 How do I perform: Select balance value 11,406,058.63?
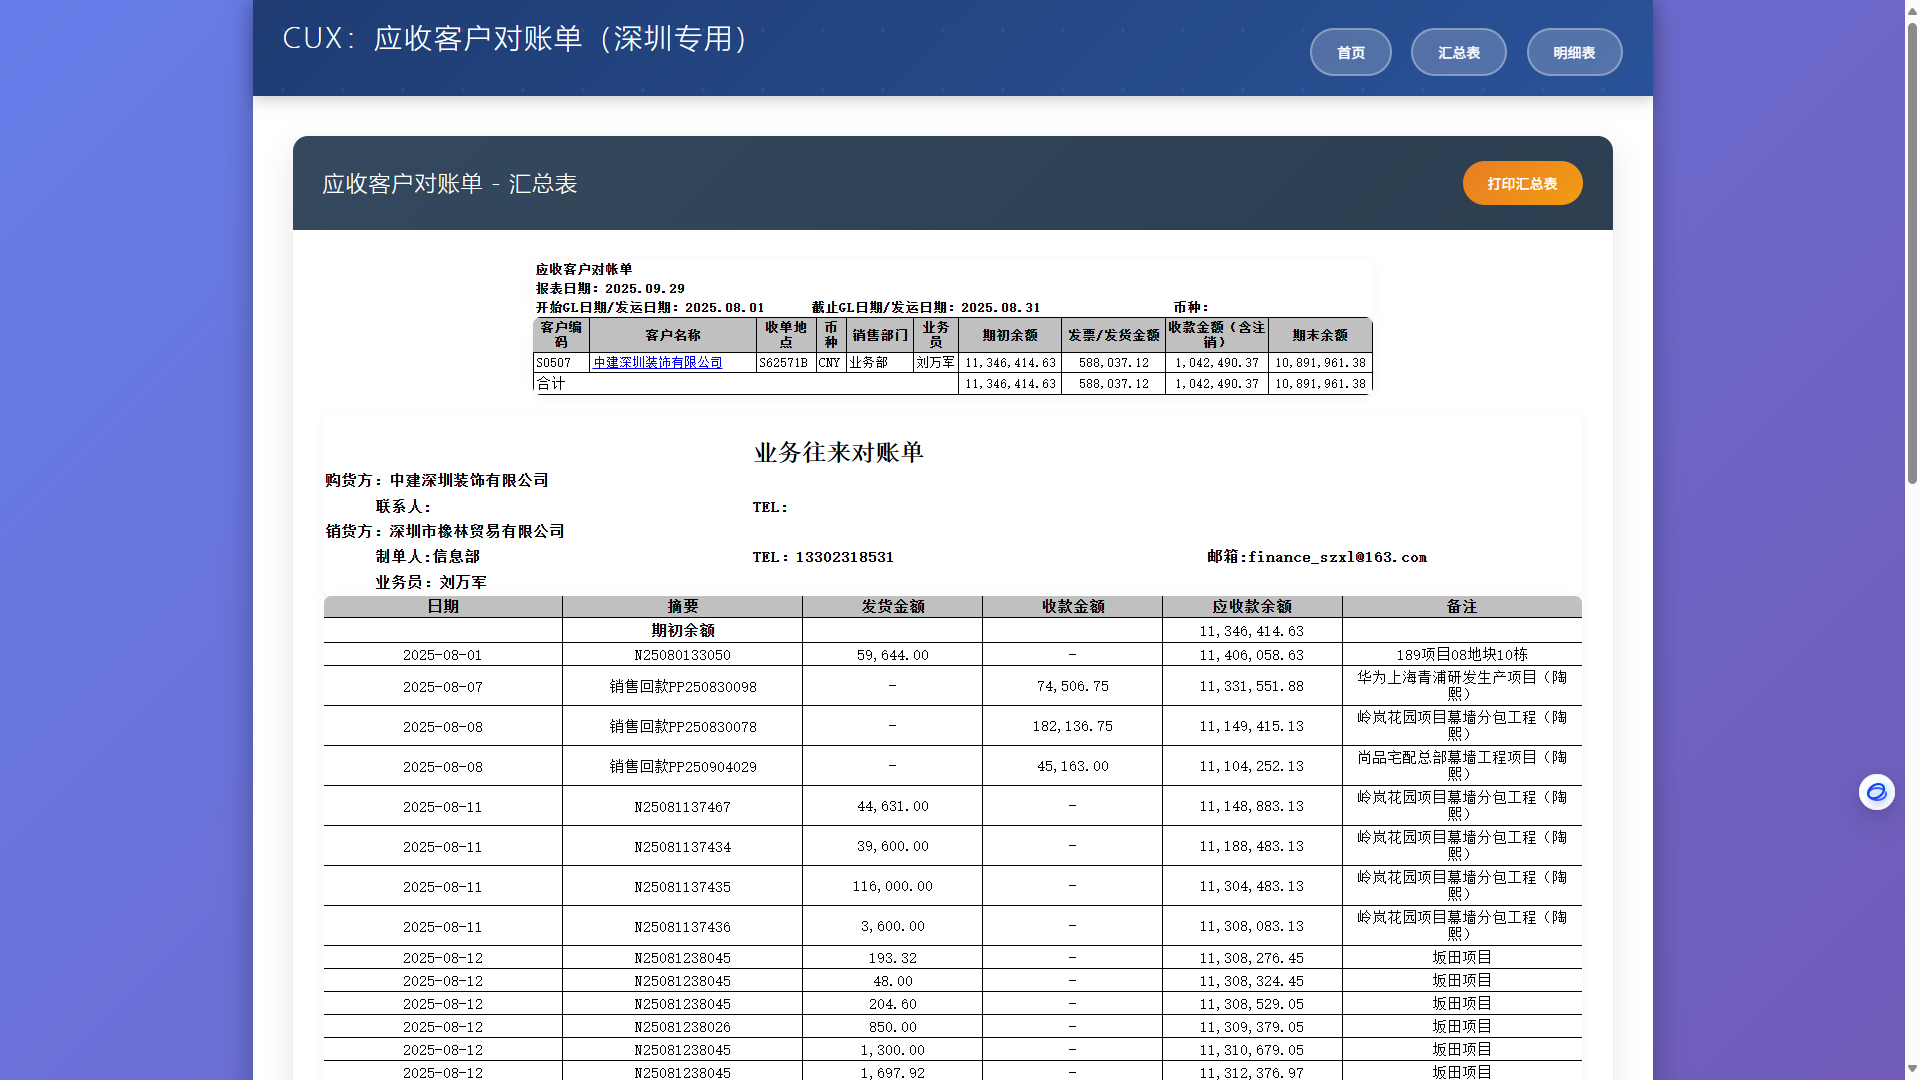[1252, 655]
